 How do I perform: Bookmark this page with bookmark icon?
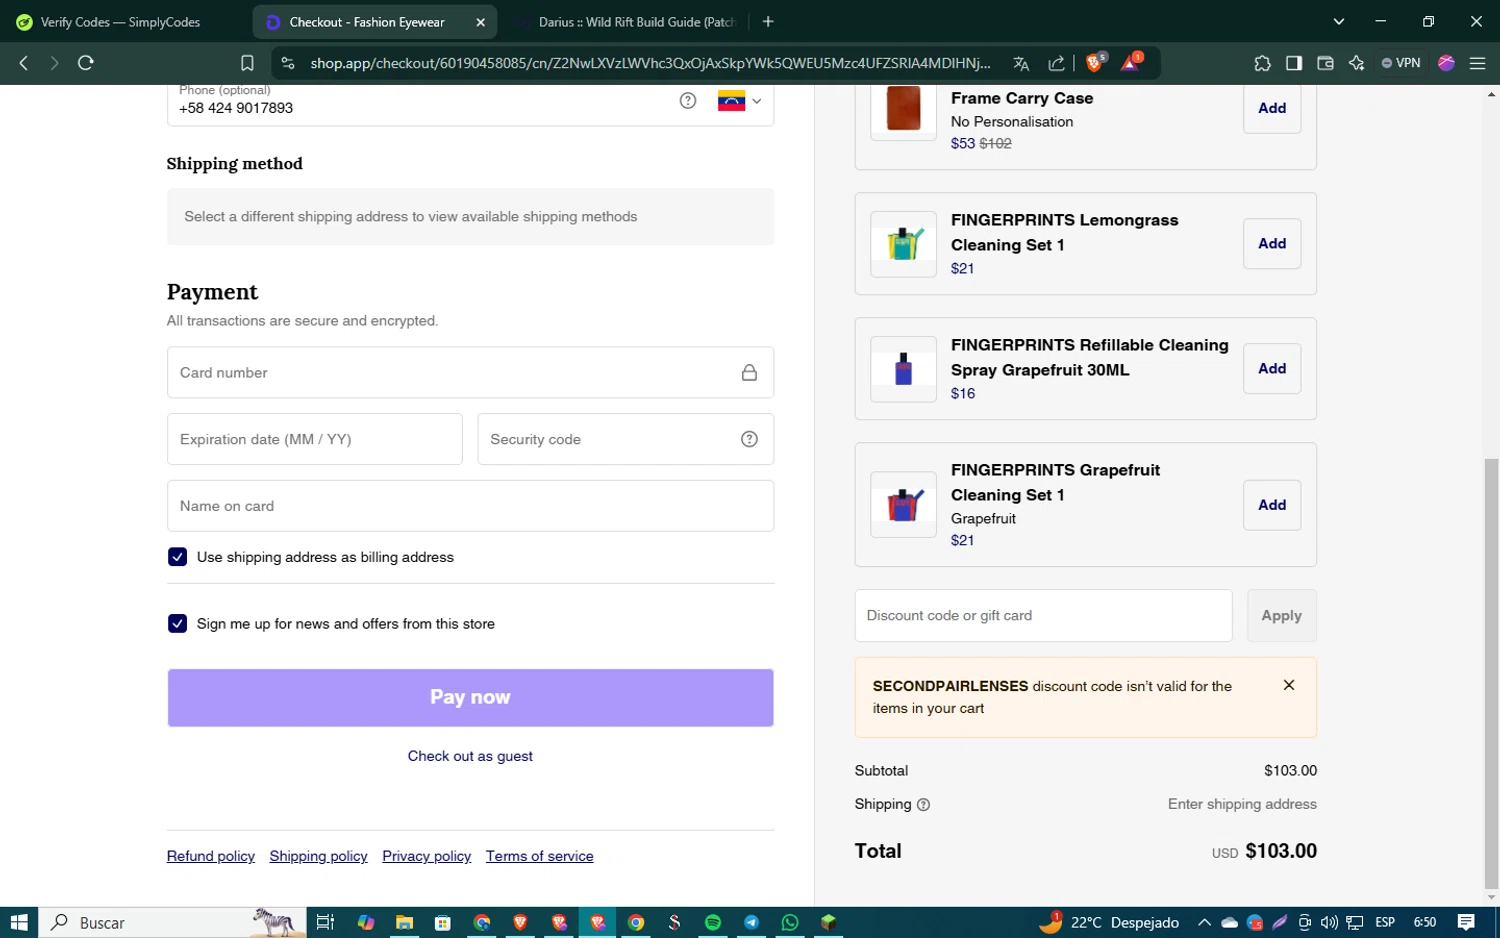tap(247, 63)
